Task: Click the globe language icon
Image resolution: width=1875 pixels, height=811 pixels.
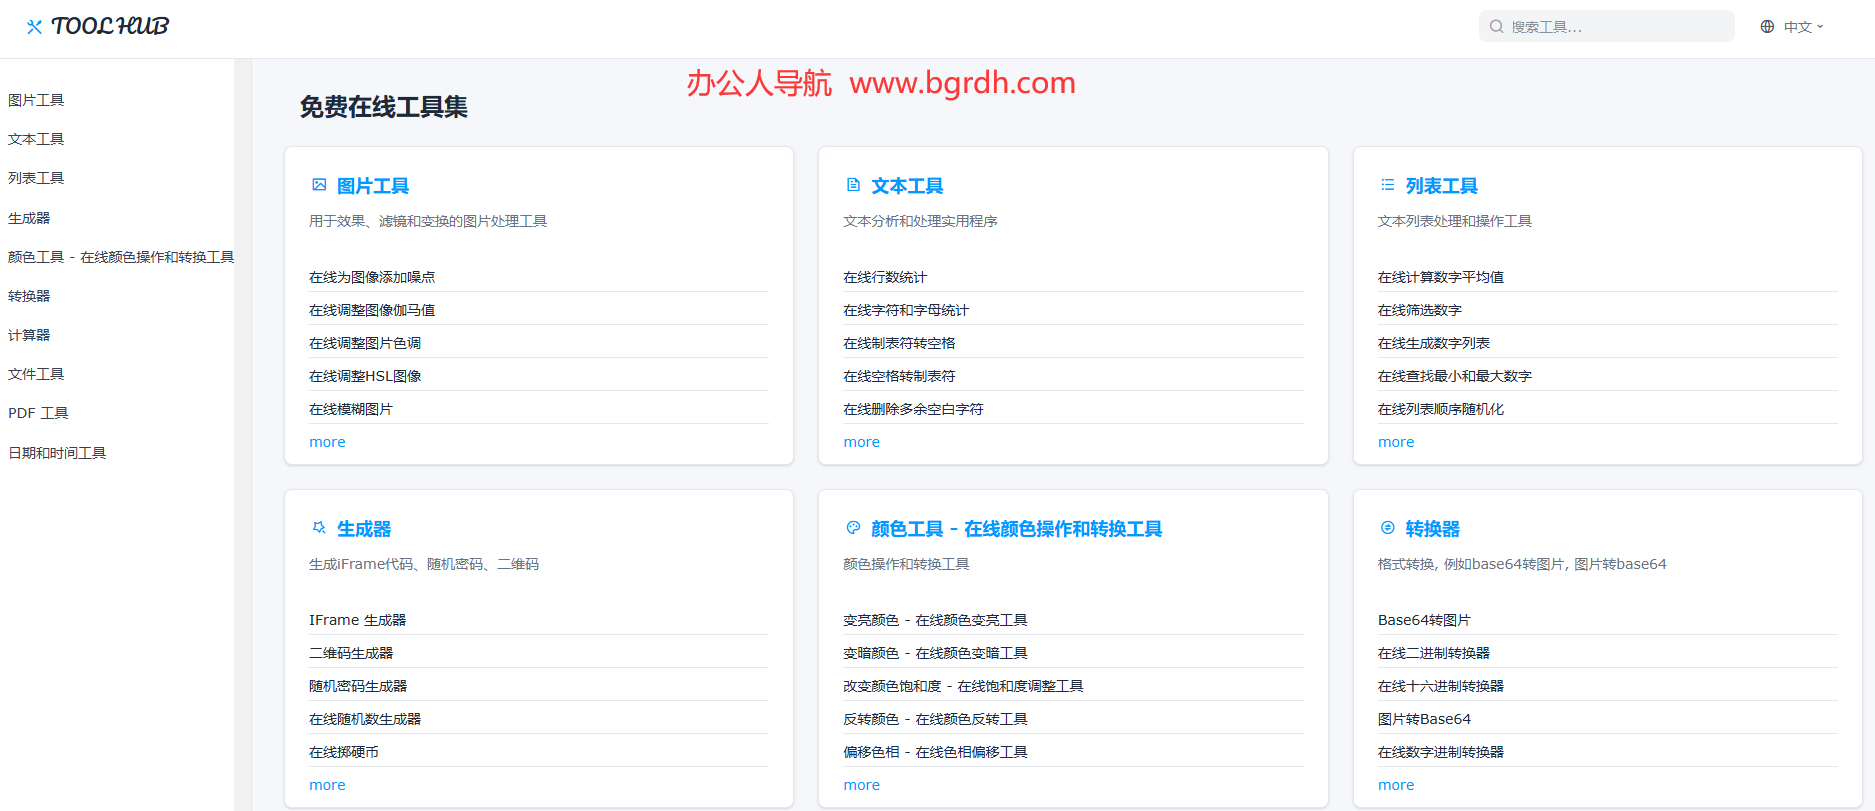Action: tap(1767, 27)
